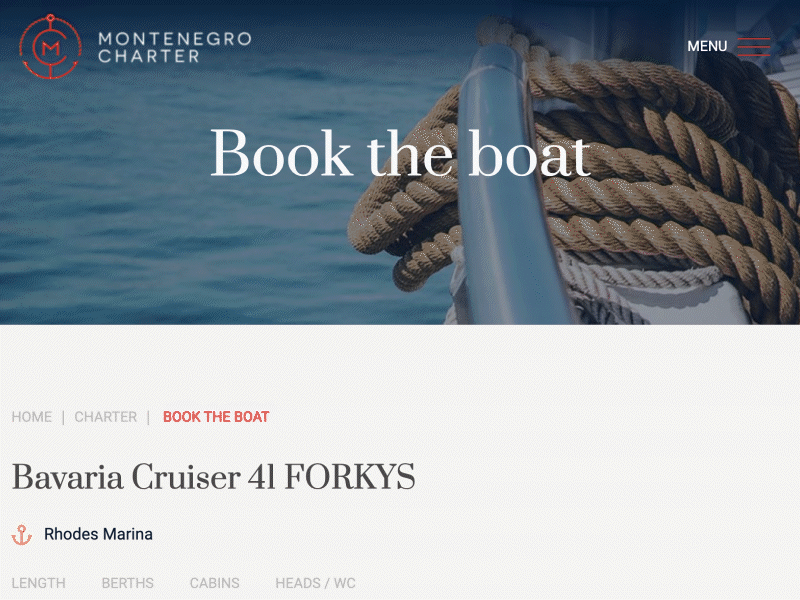Click the CABINS spec label

(x=214, y=583)
